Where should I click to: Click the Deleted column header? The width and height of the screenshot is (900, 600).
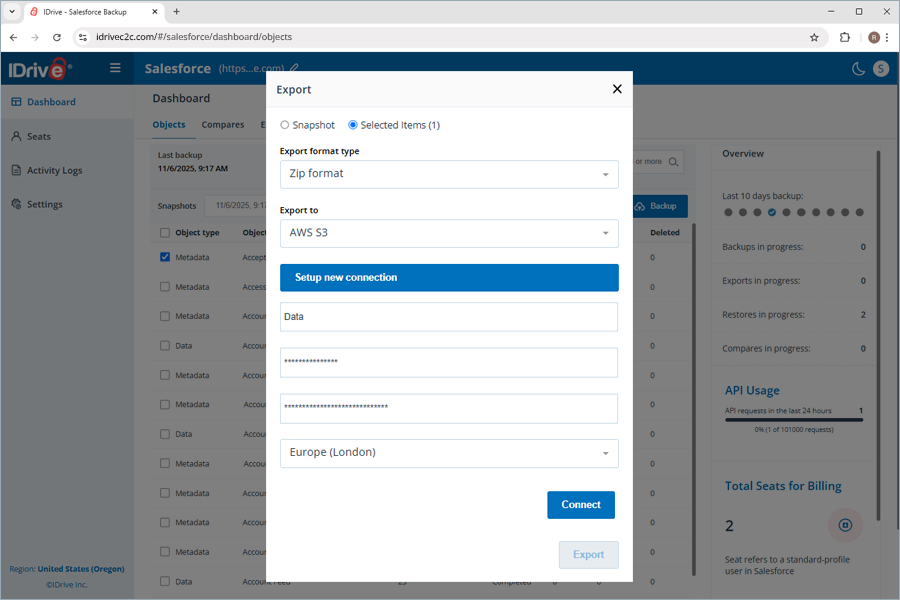pos(665,233)
